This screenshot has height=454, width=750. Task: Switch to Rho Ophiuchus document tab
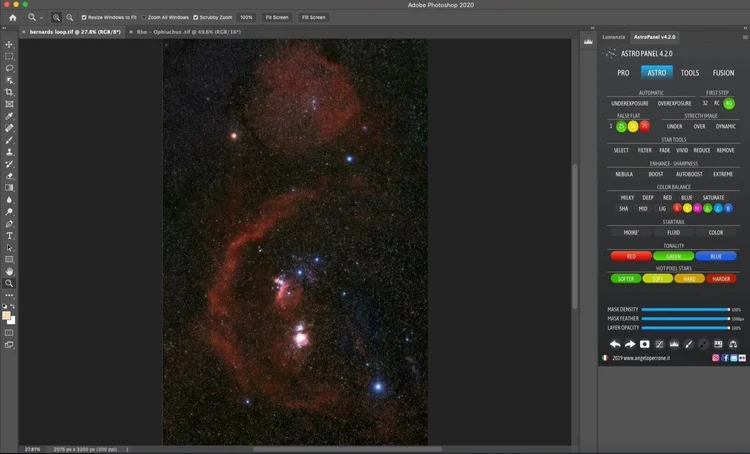point(188,32)
